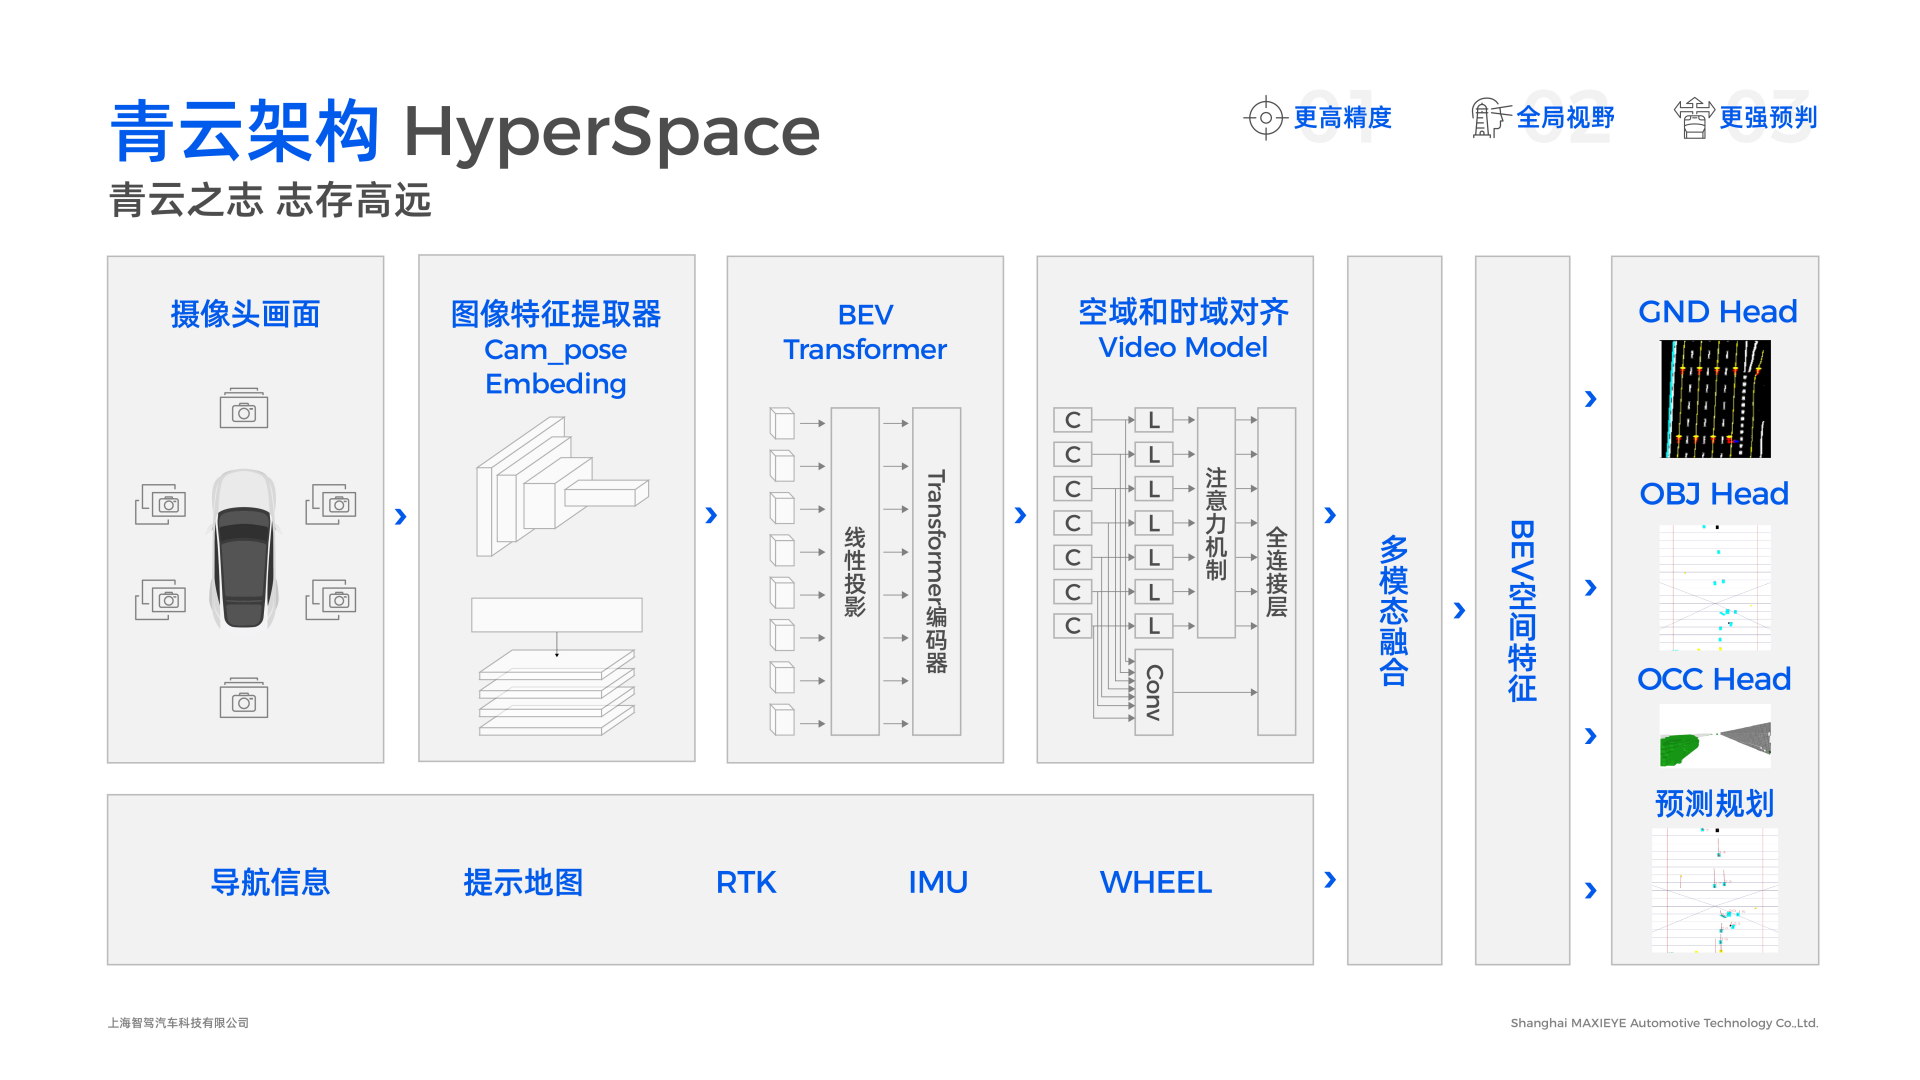Click the 提示地图 input label
The height and width of the screenshot is (1080, 1920).
coord(523,882)
